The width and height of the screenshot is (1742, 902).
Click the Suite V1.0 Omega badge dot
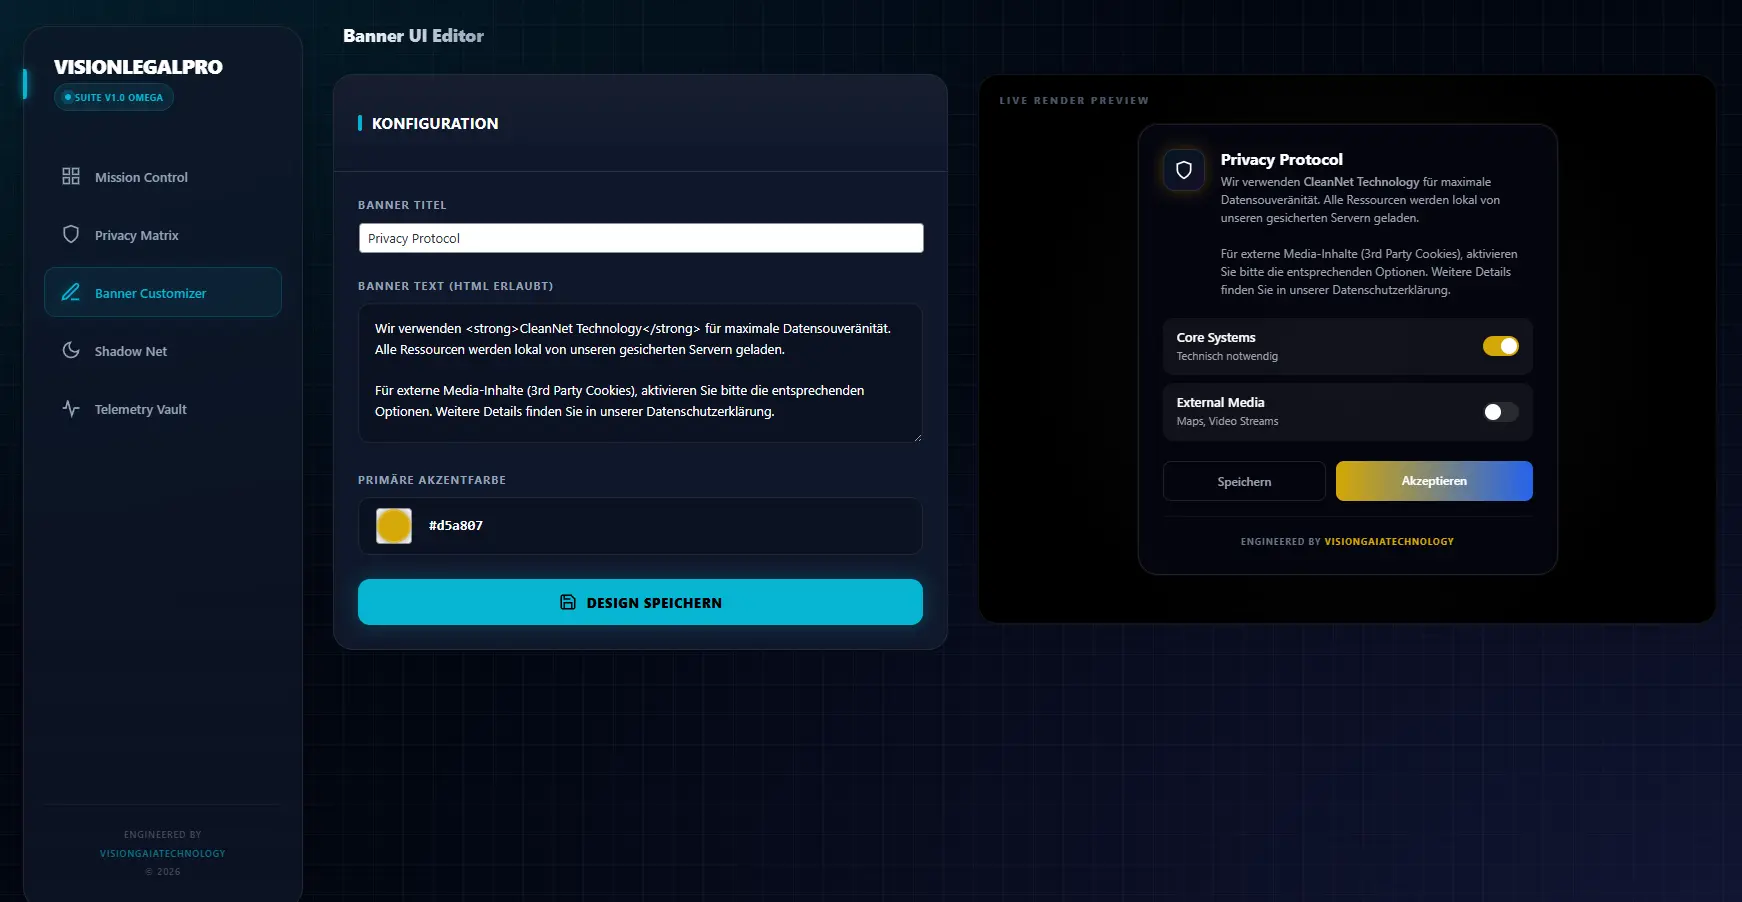pyautogui.click(x=68, y=97)
